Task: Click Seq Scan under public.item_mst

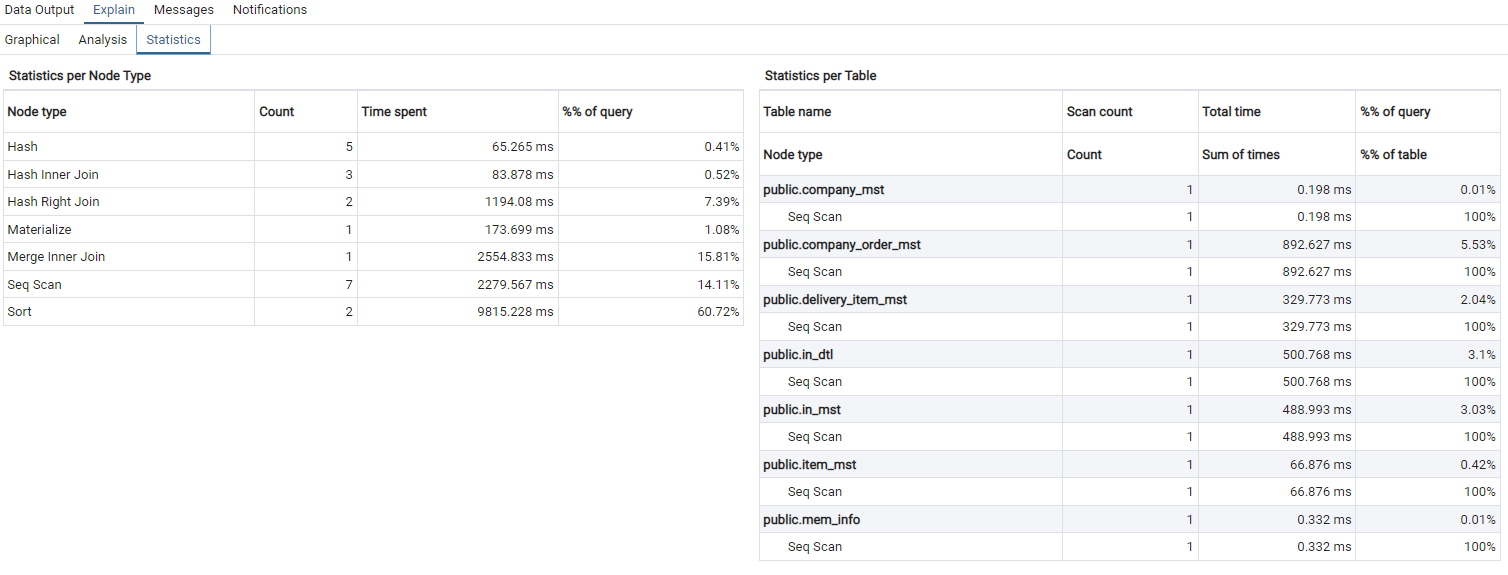Action: pyautogui.click(x=815, y=492)
